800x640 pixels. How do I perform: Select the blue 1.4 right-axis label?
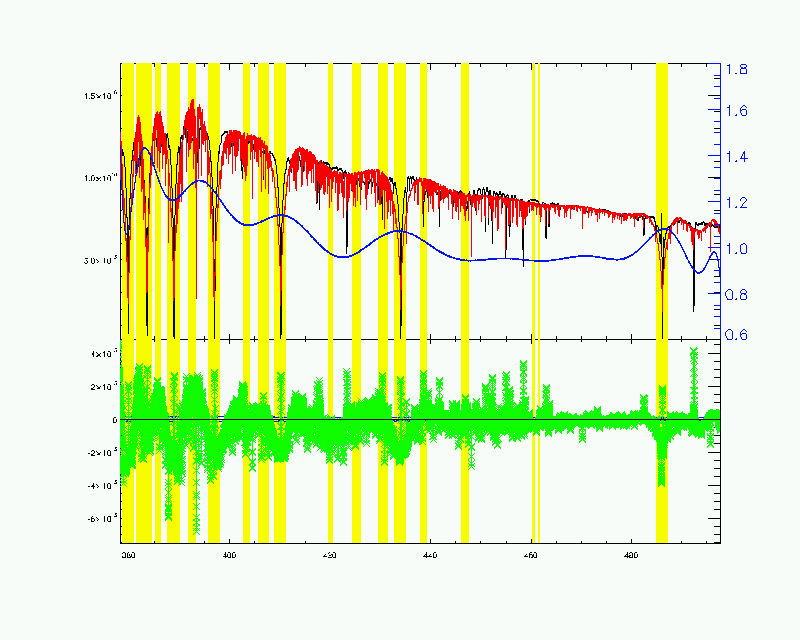point(738,157)
